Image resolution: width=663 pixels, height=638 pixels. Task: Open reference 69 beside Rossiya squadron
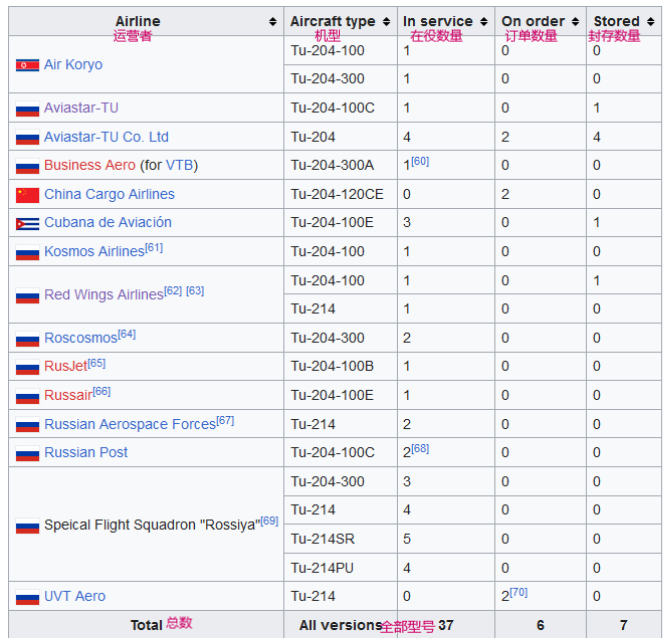pos(269,521)
